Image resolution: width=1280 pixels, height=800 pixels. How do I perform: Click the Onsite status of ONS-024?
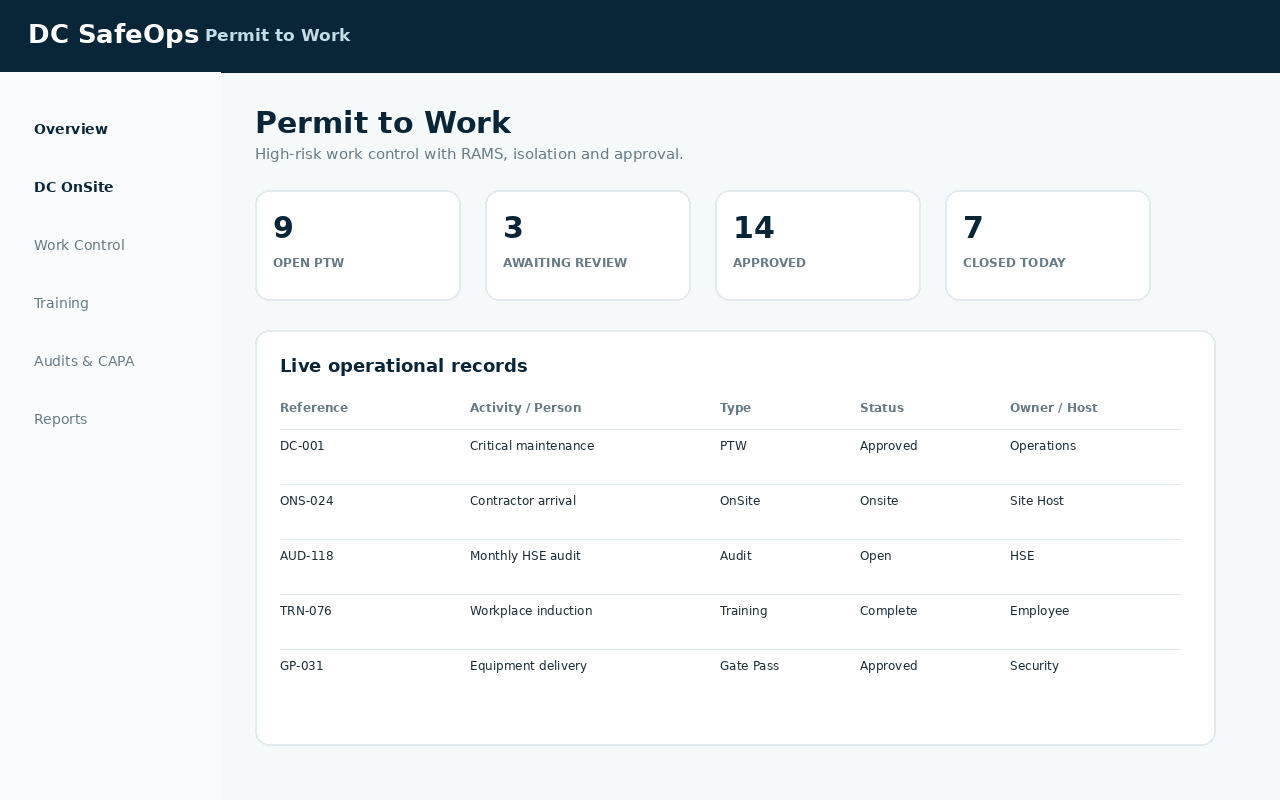pos(879,501)
